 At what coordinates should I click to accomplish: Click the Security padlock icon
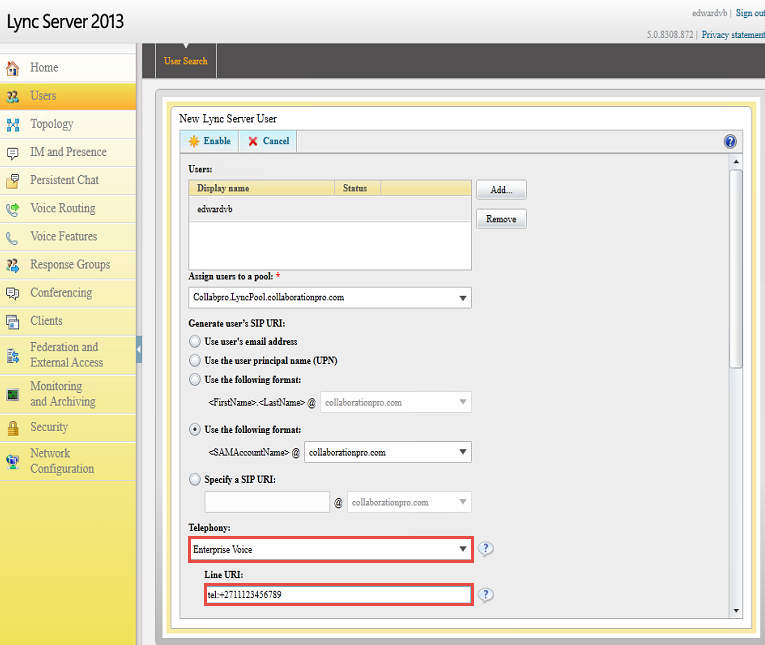point(13,428)
